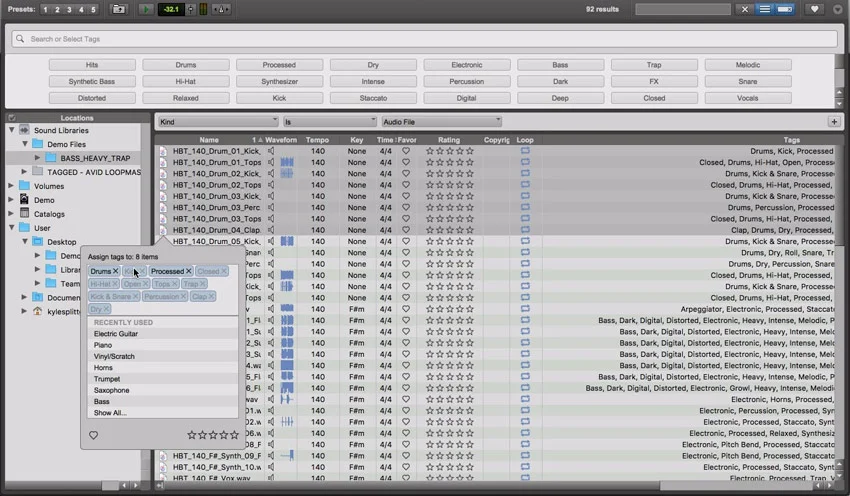Viewport: 850px width, 496px height.
Task: Click the green level meter in toolbar
Action: 203,9
